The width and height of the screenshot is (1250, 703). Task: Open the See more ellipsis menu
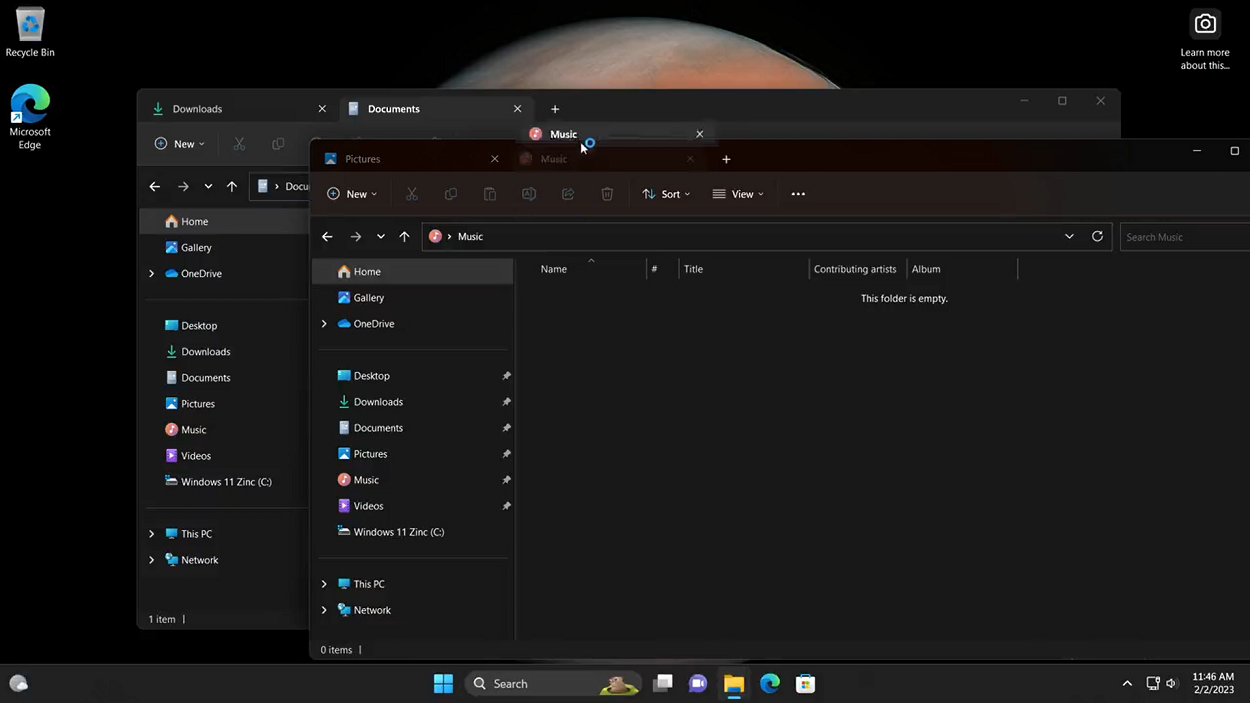coord(797,193)
